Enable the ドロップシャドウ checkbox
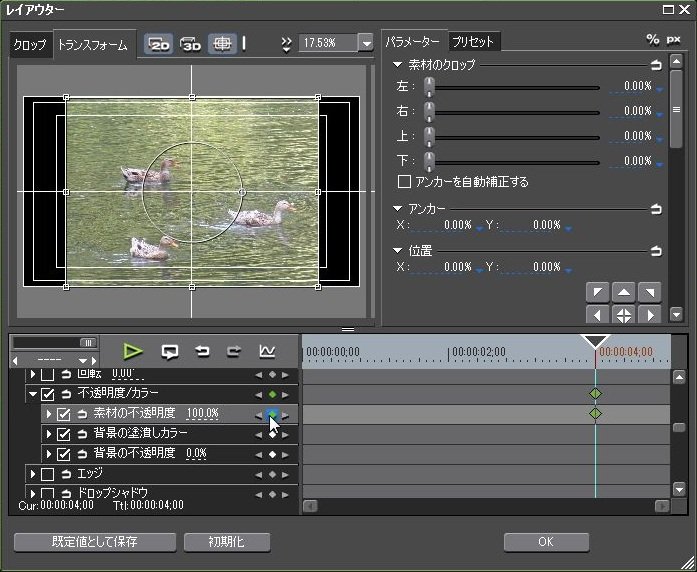 [x=48, y=493]
